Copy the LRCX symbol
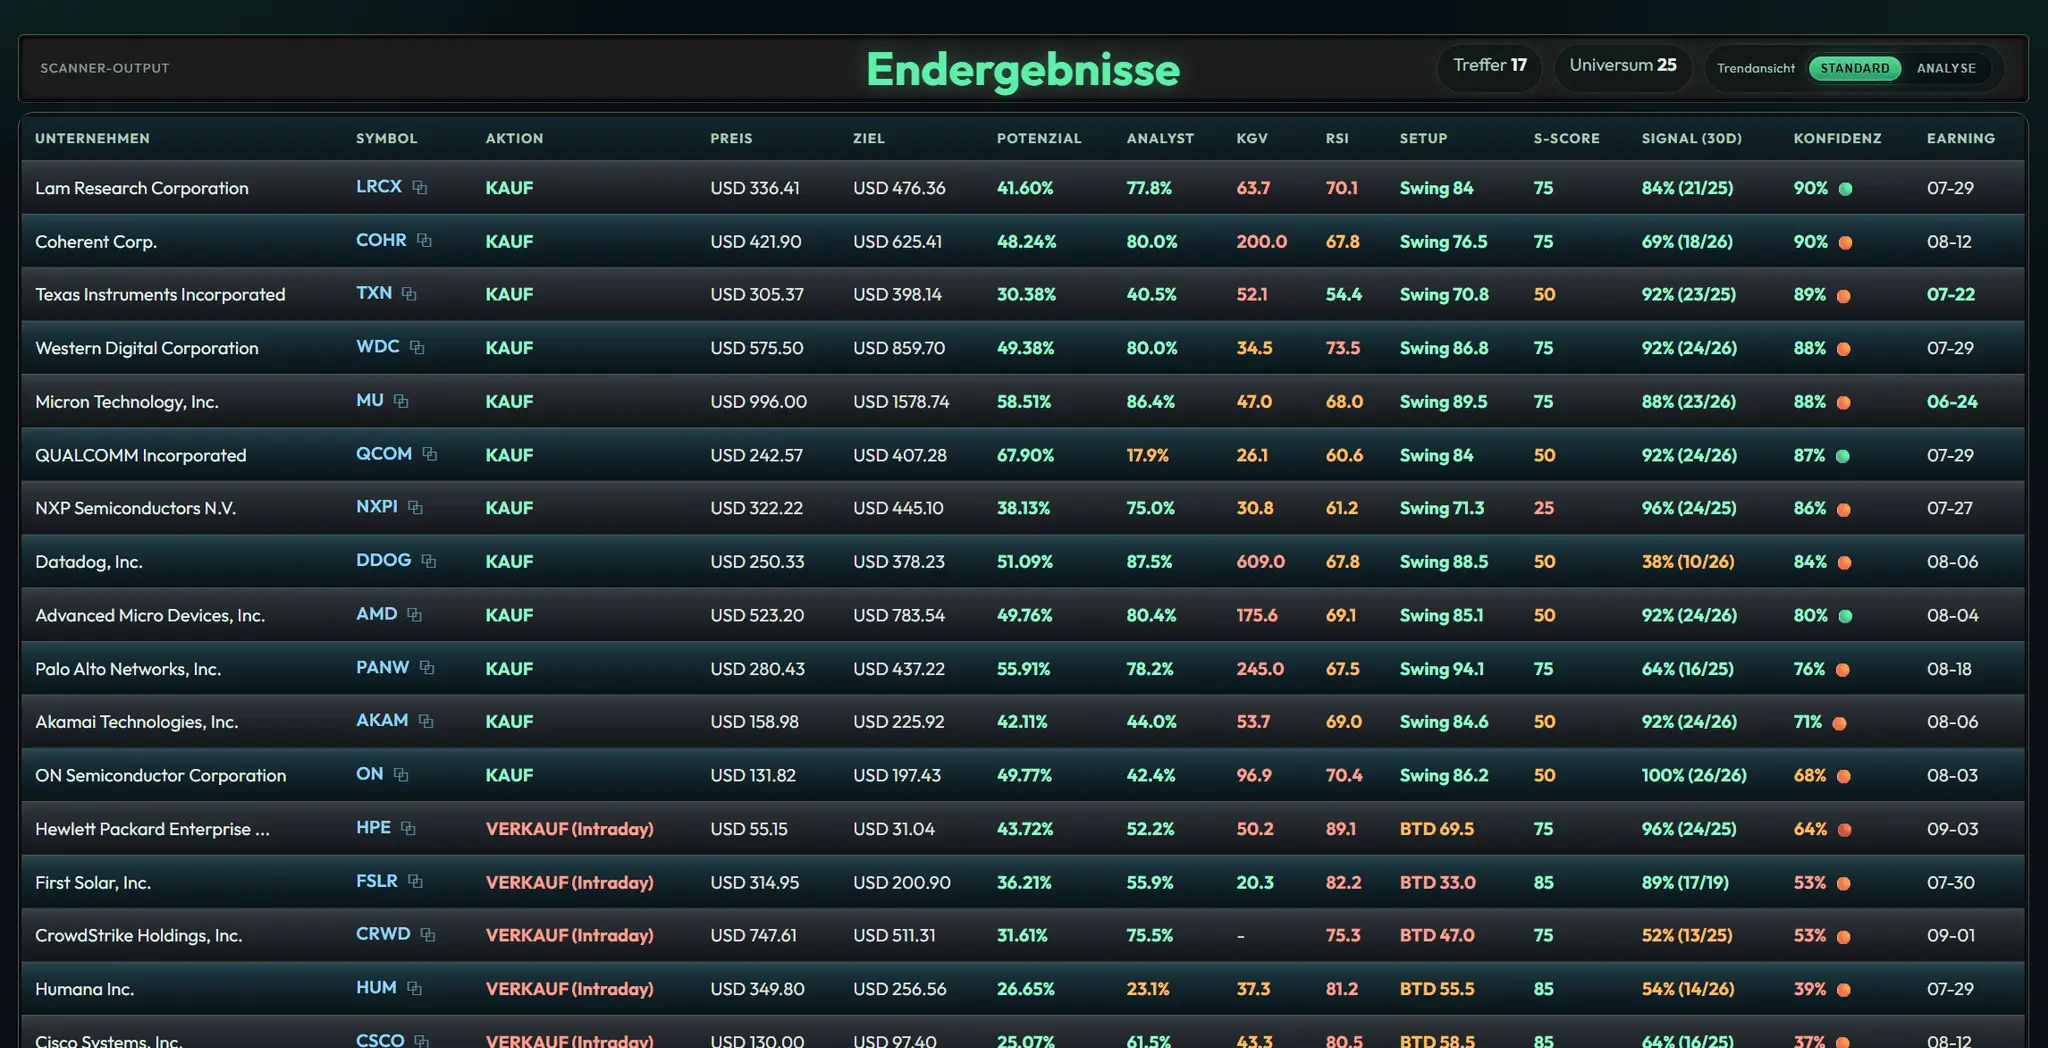The width and height of the screenshot is (2048, 1048). click(x=420, y=187)
